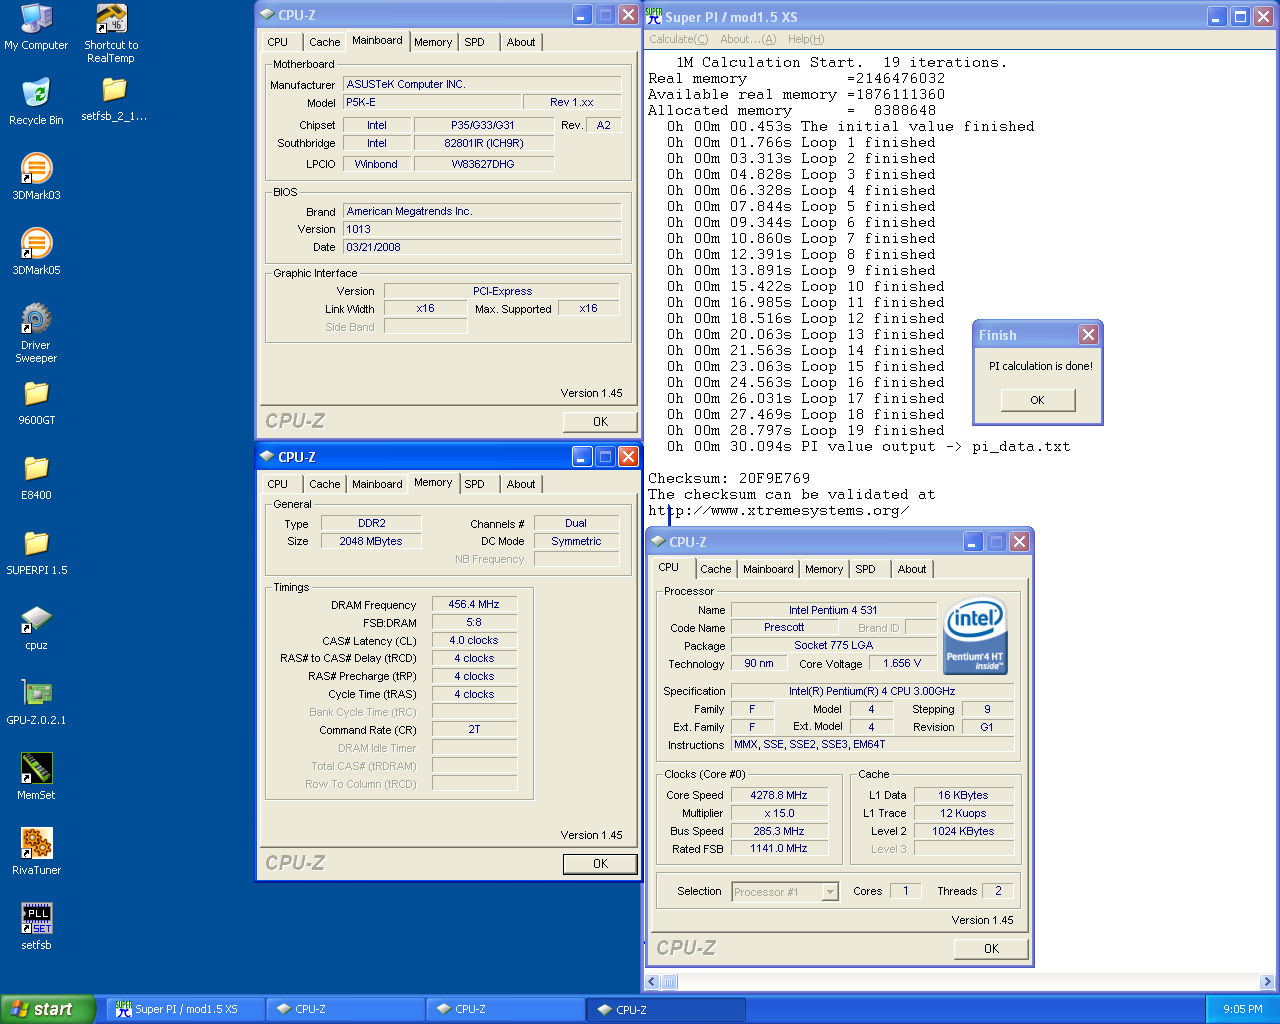Open My Computer desktop icon
Screen dimensions: 1280x1024
36,27
